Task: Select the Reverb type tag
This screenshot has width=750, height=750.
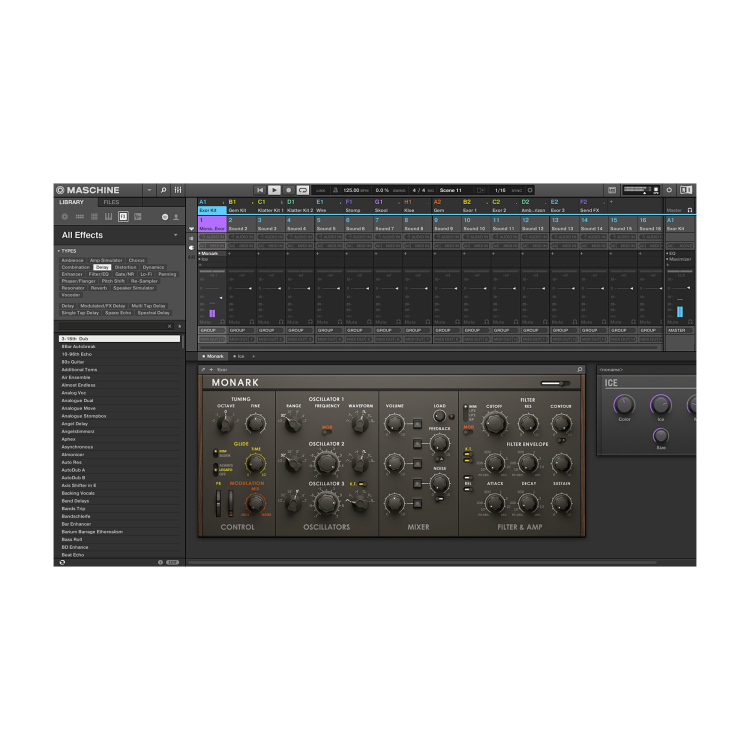Action: tap(99, 288)
